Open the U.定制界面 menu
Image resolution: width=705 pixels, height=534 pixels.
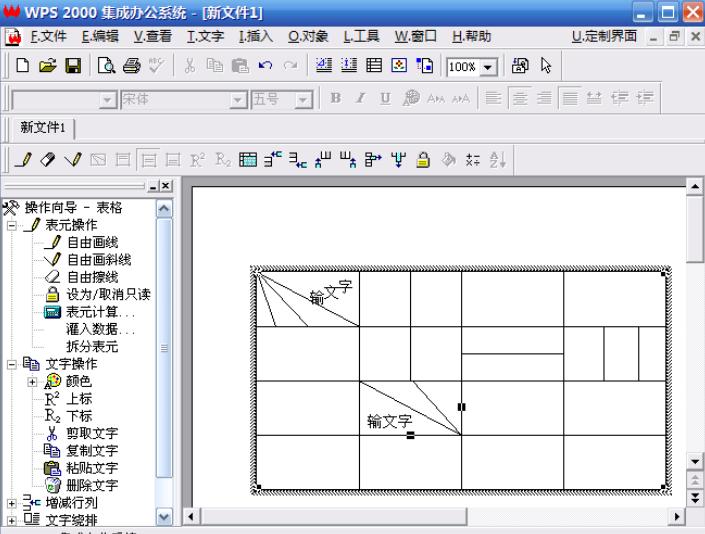coord(604,36)
